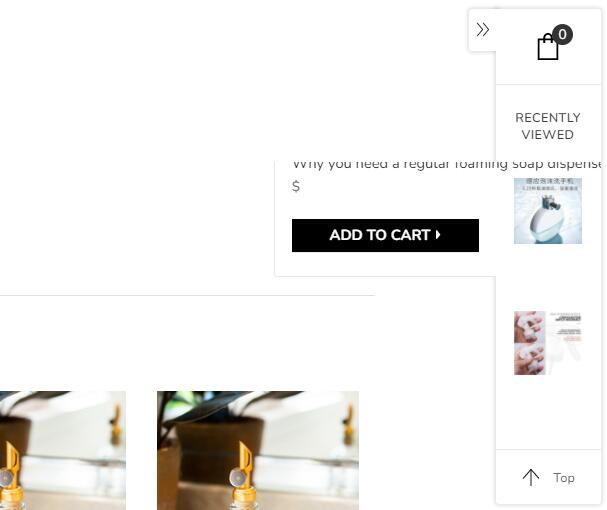Click the gold pump head in right image
This screenshot has width=607, height=510.
[x=242, y=471]
